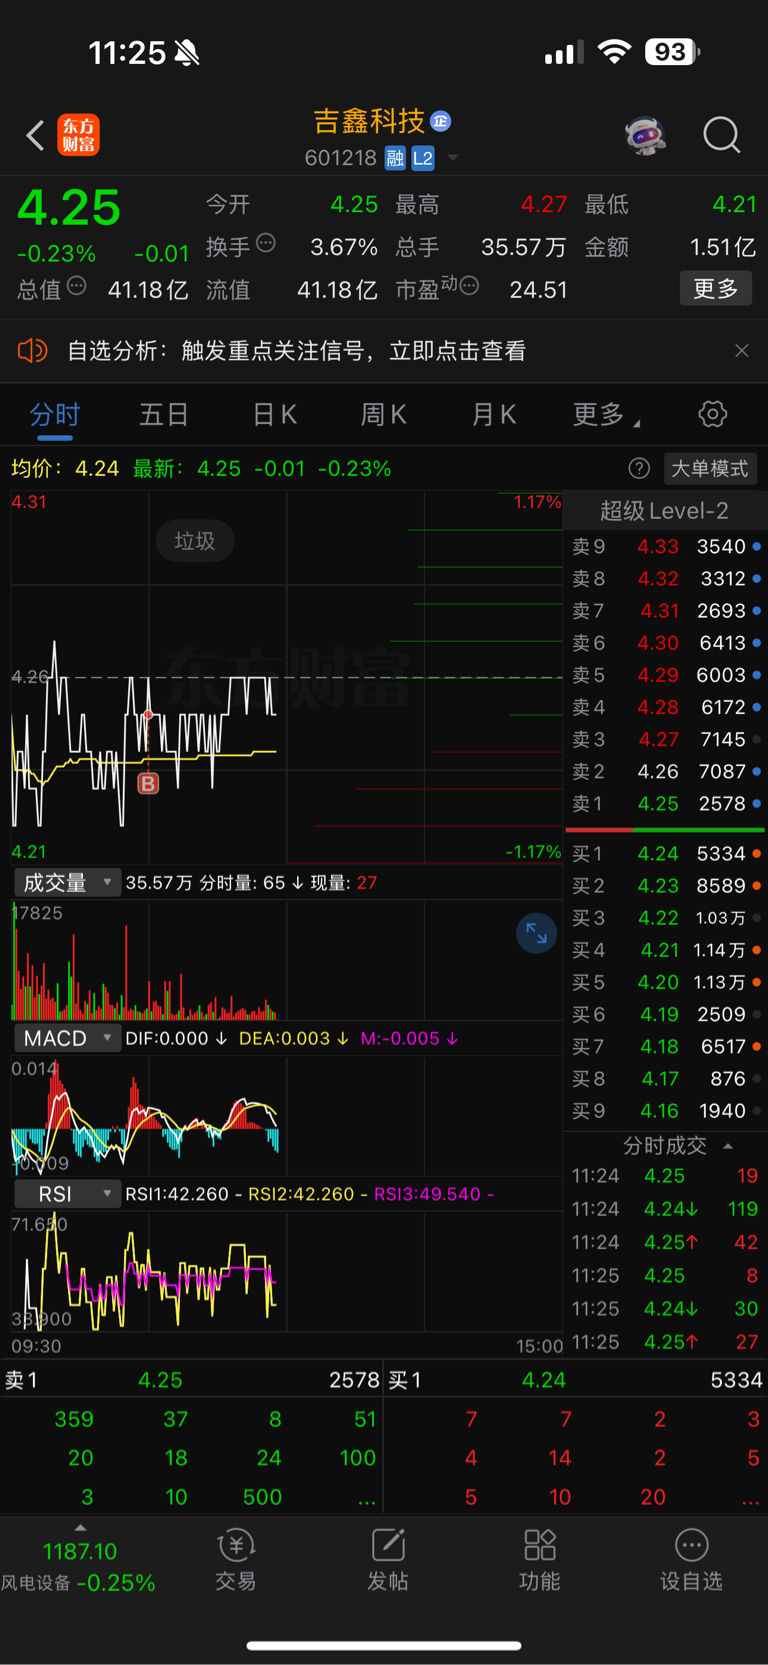Expand the sector index up arrow
This screenshot has width=768, height=1665.
80,1528
